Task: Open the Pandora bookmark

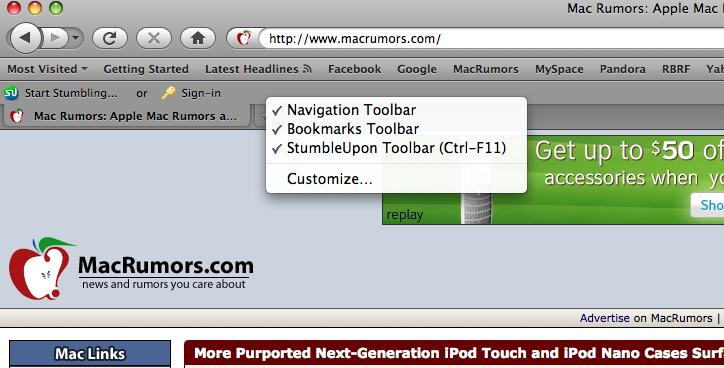Action: pos(622,69)
